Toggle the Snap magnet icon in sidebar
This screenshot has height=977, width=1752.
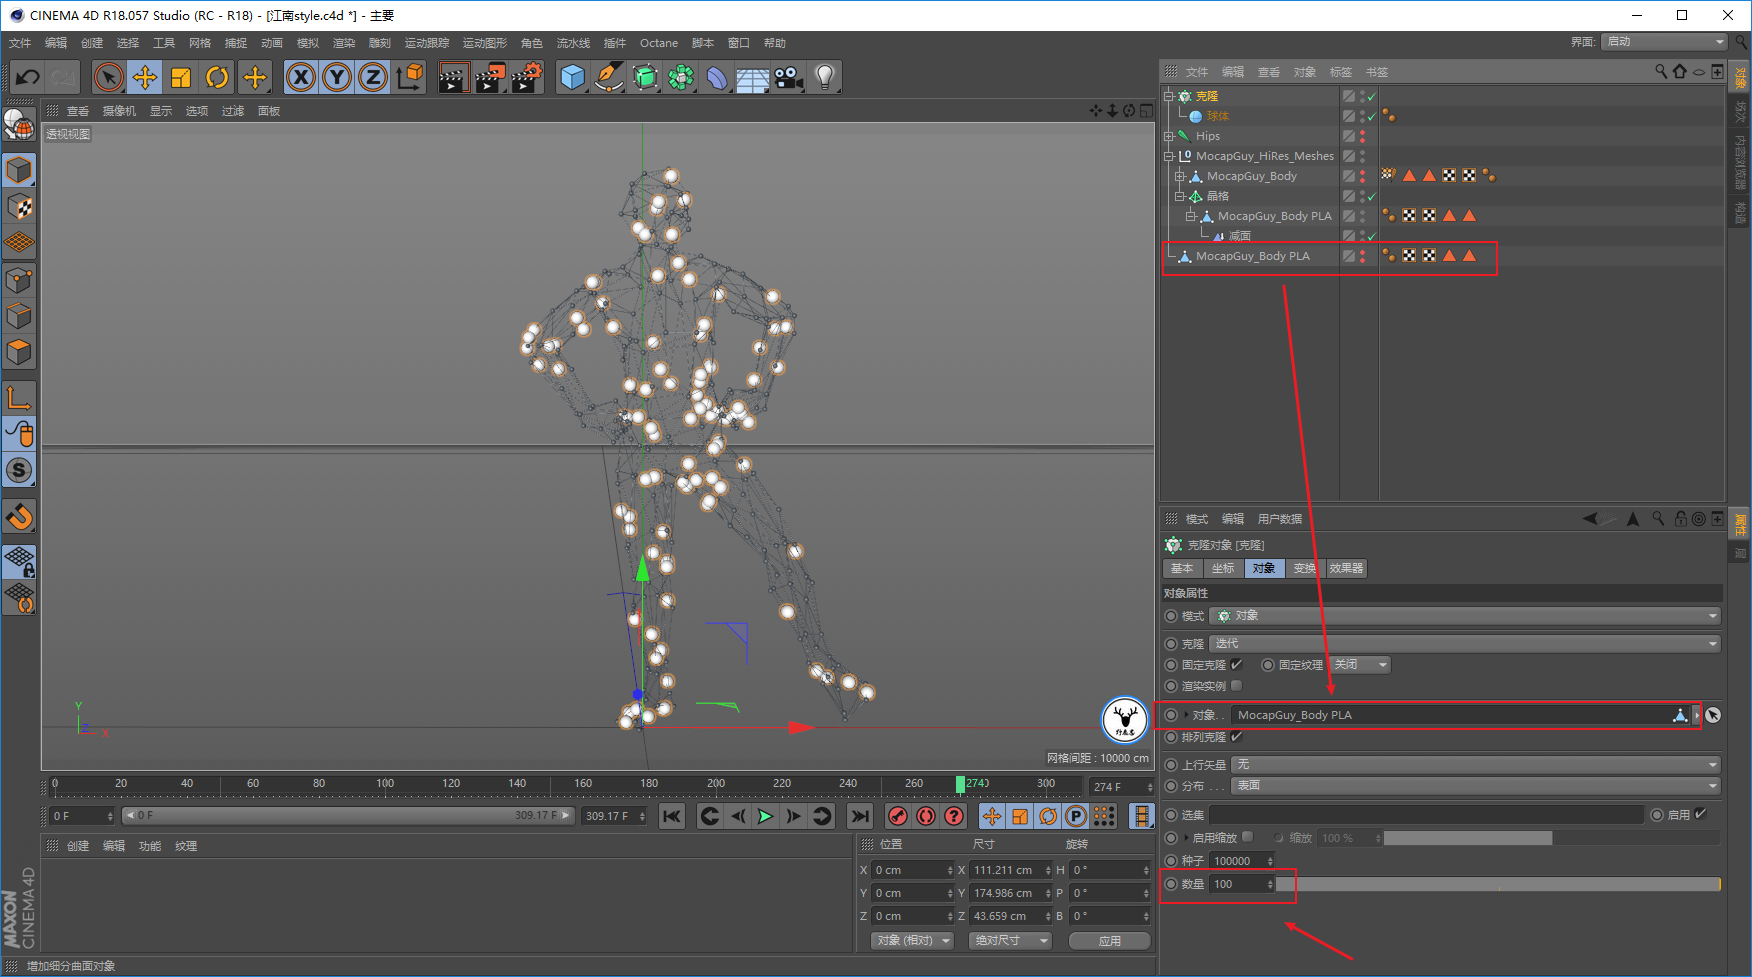(19, 517)
